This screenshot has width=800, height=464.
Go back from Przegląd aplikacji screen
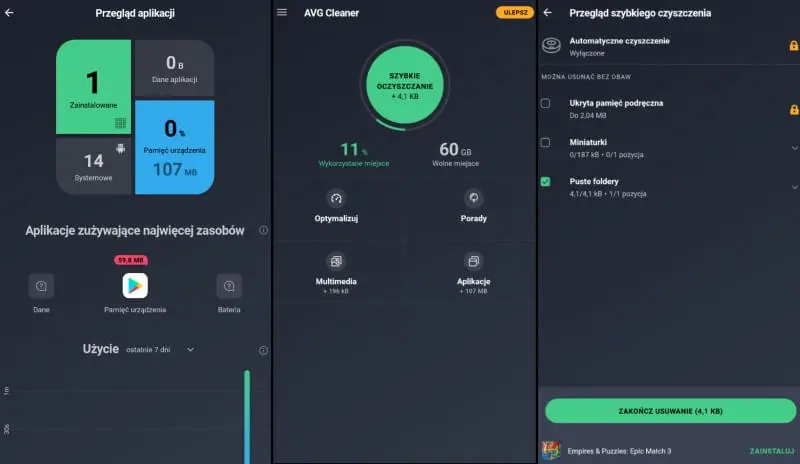(x=9, y=13)
